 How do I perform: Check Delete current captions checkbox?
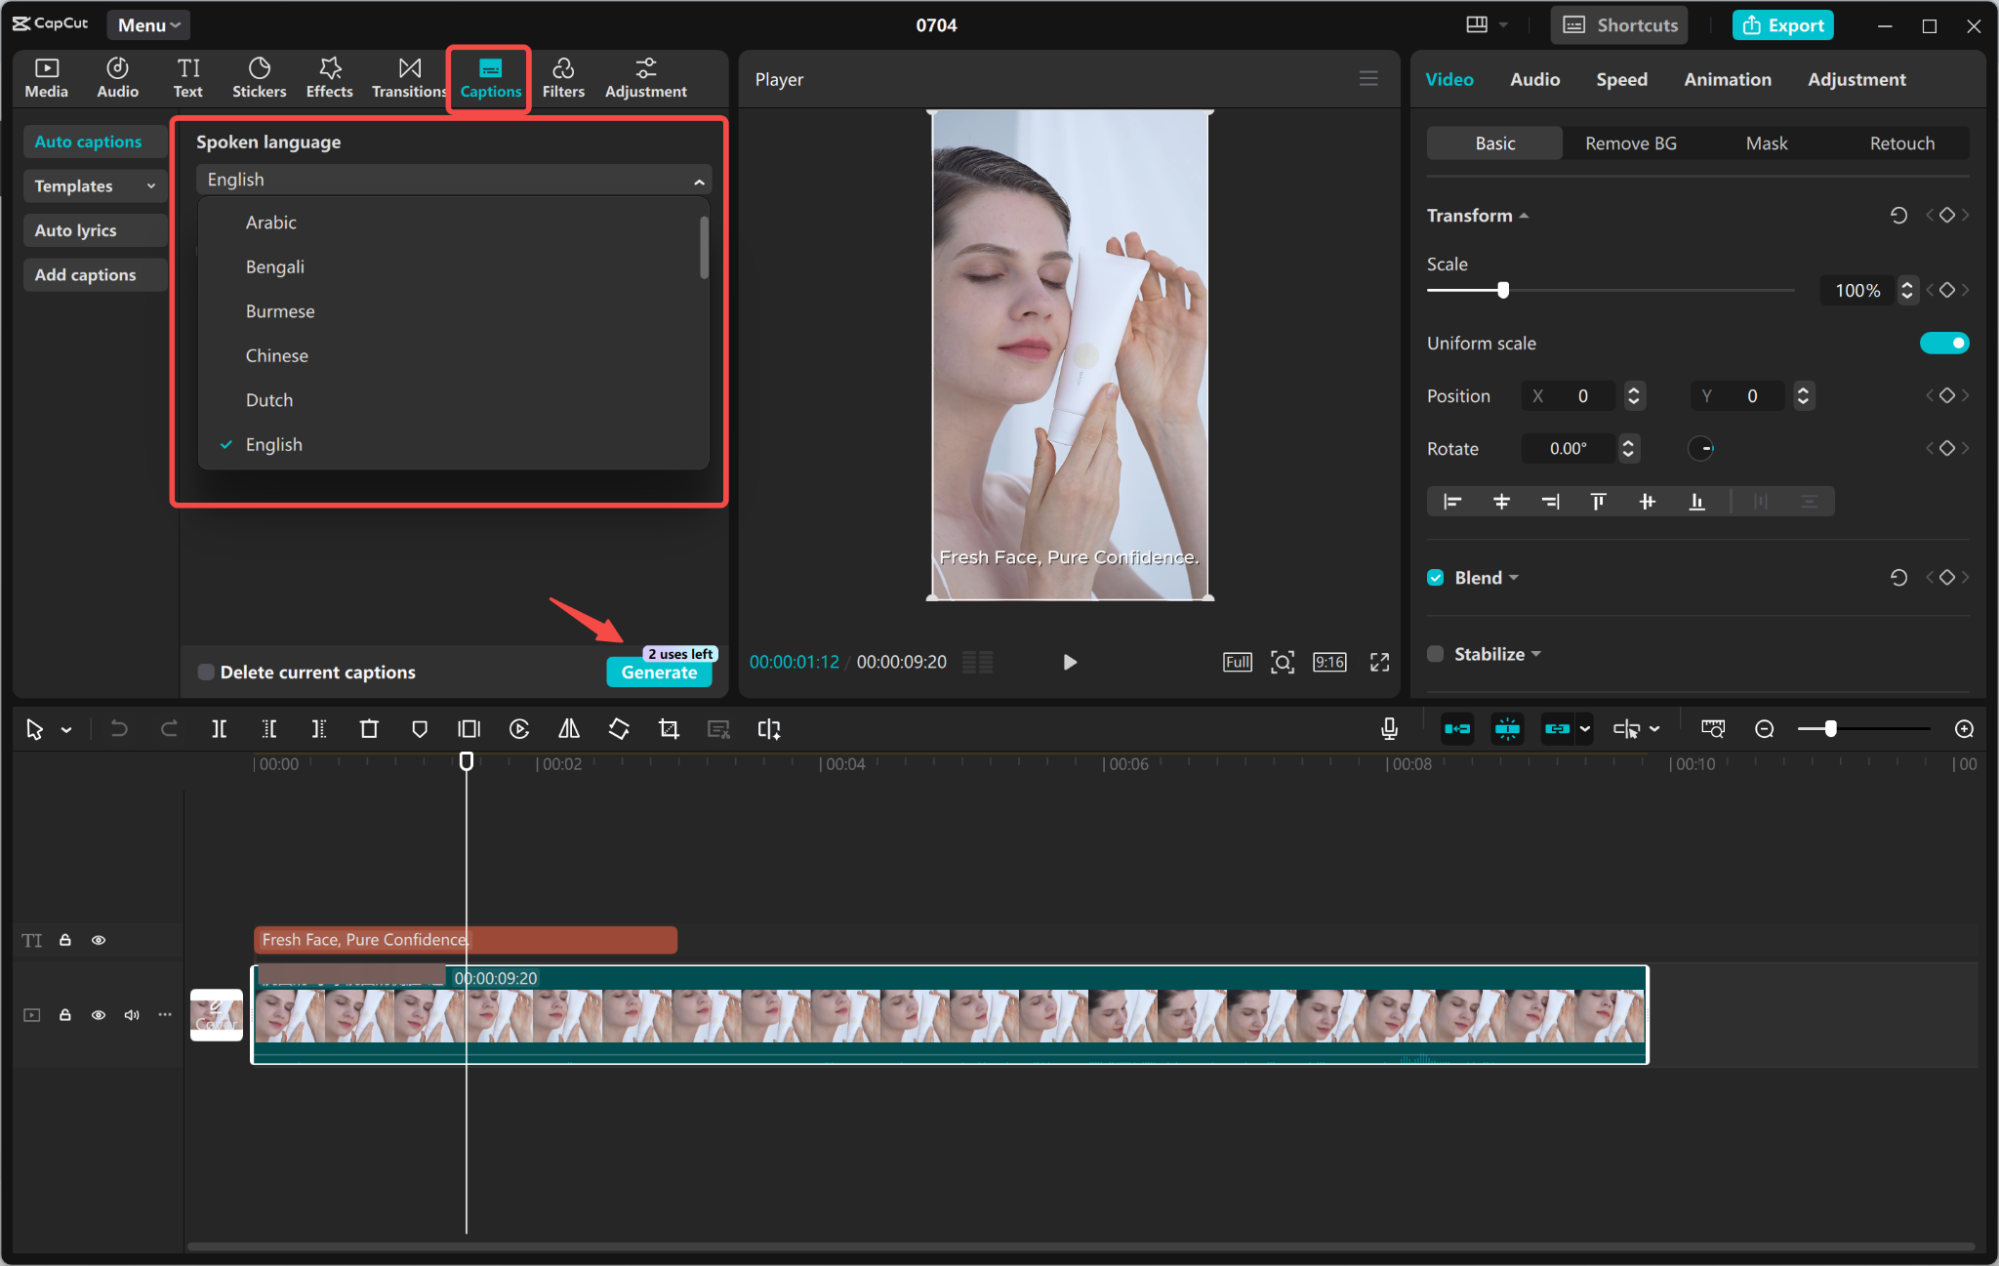[206, 672]
